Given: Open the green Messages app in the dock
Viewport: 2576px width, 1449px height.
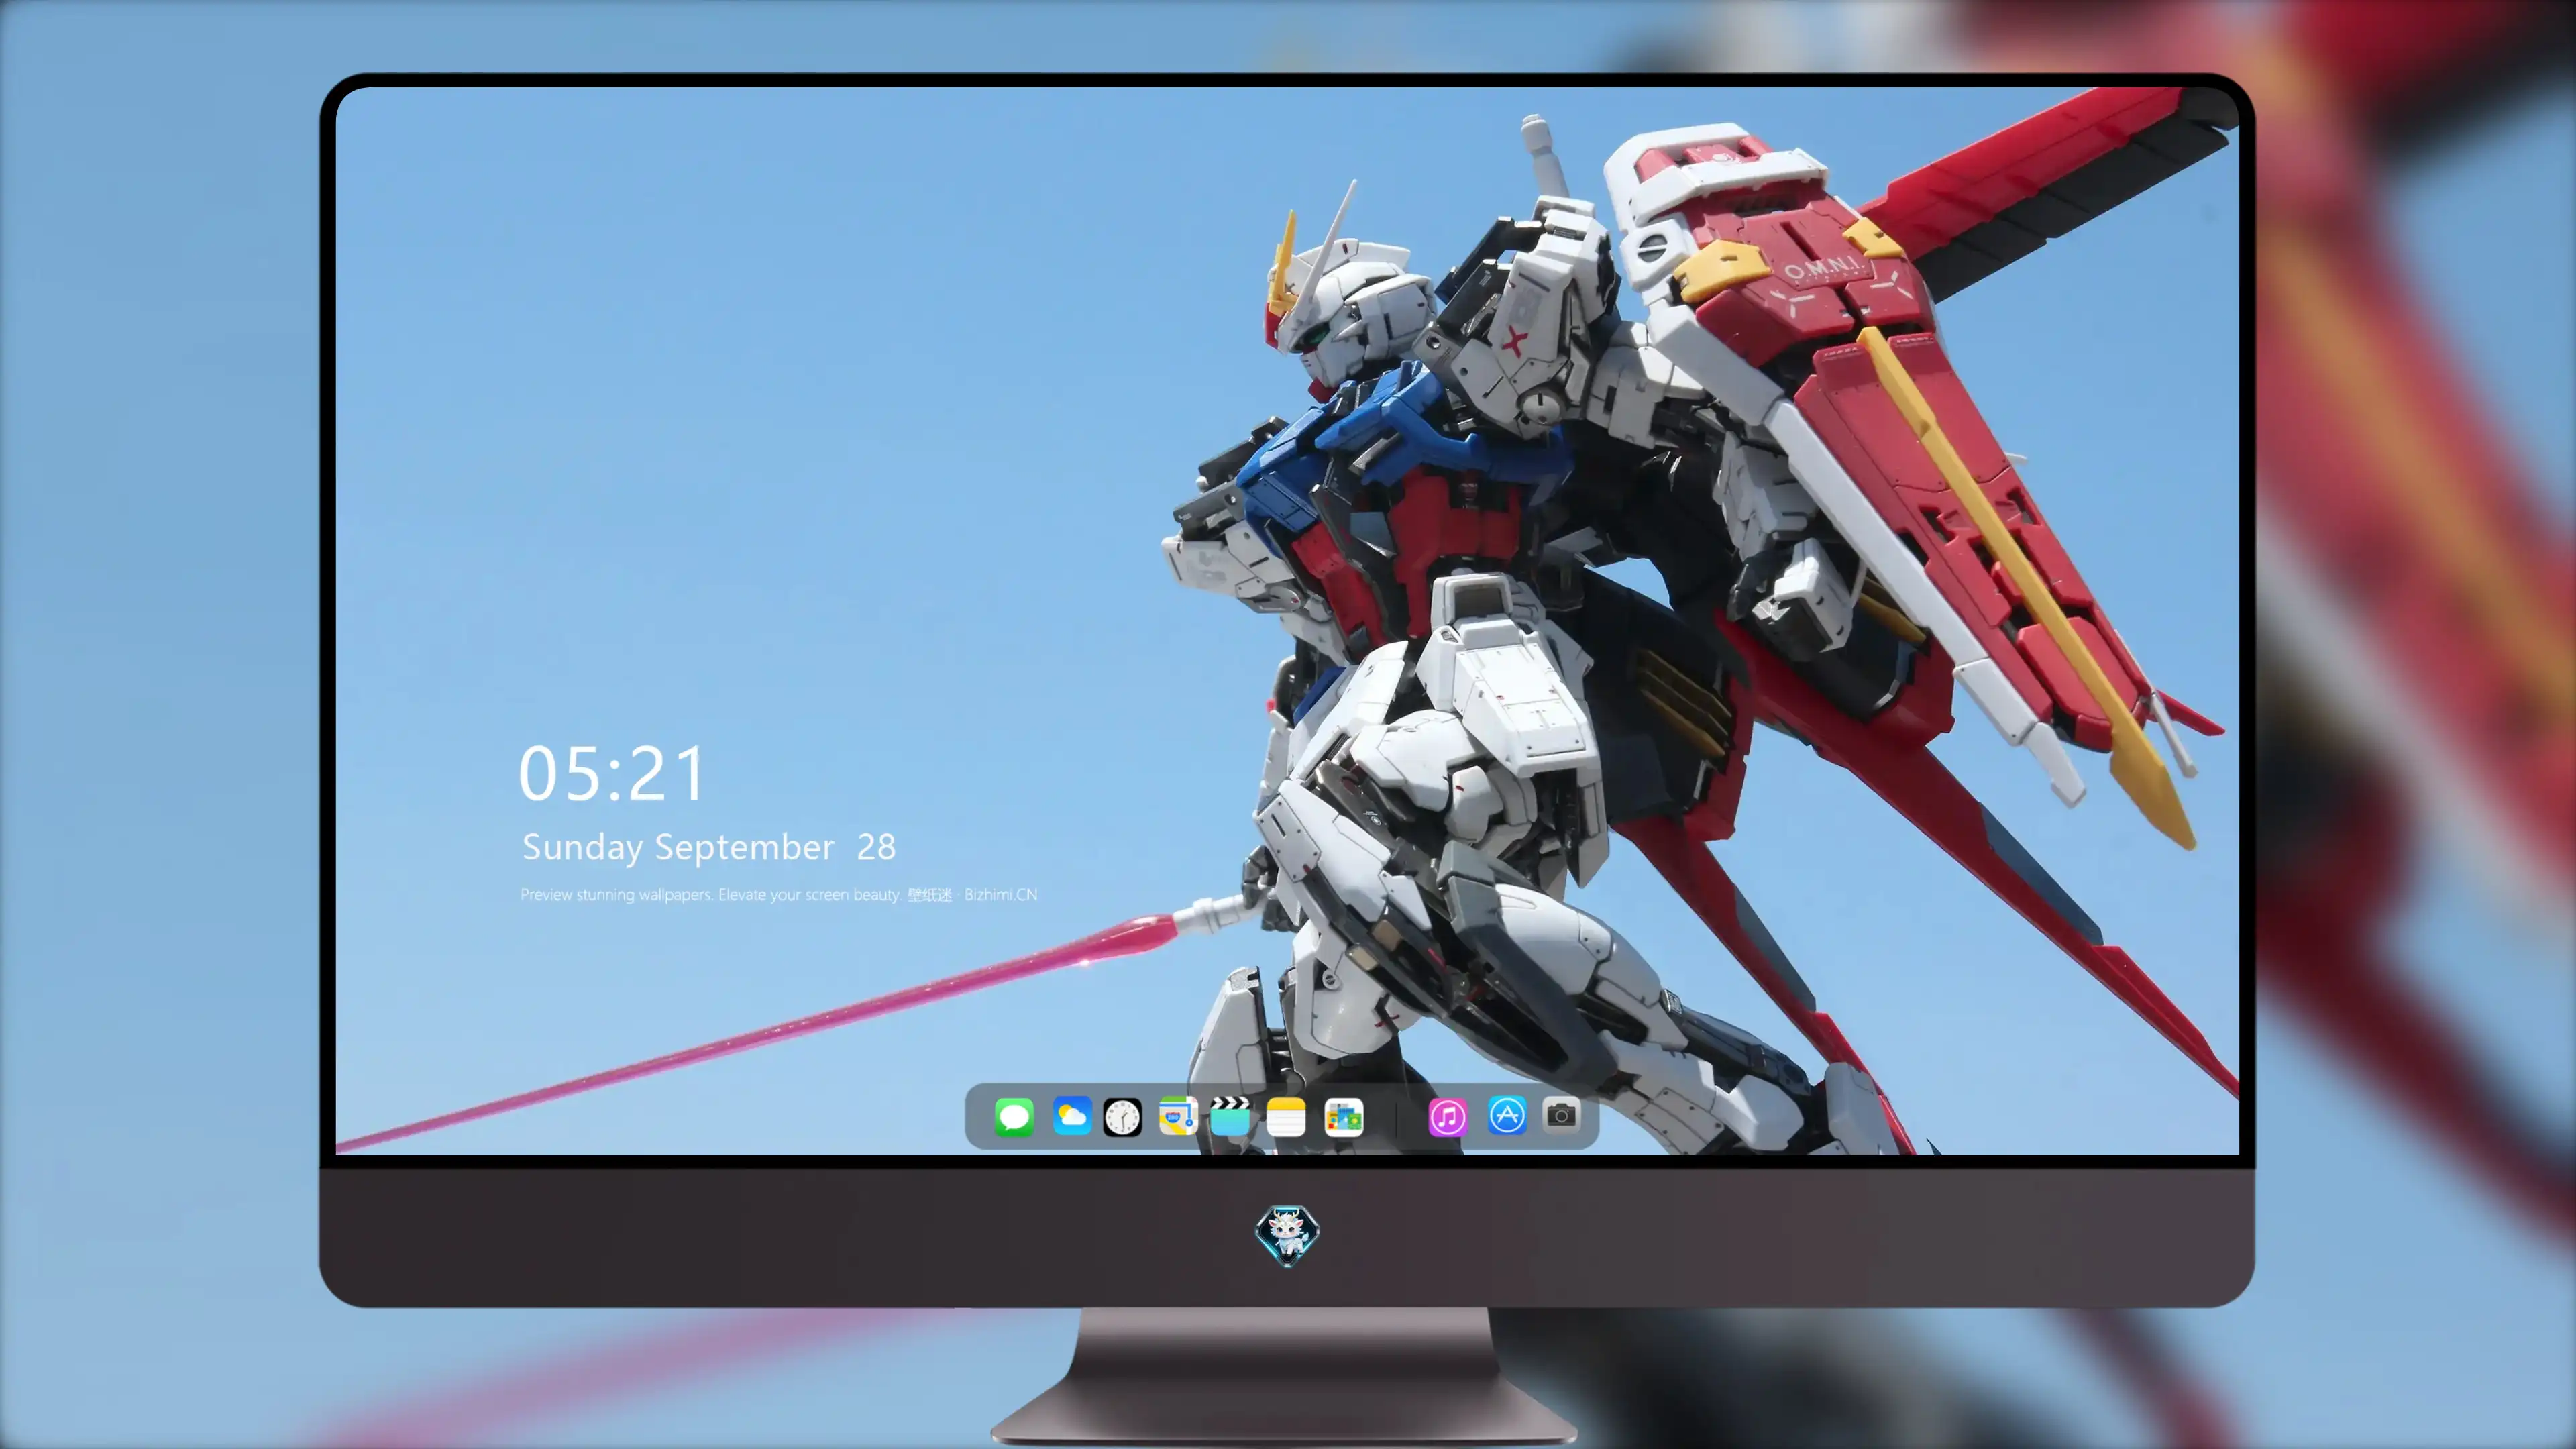Looking at the screenshot, I should (x=1014, y=1117).
